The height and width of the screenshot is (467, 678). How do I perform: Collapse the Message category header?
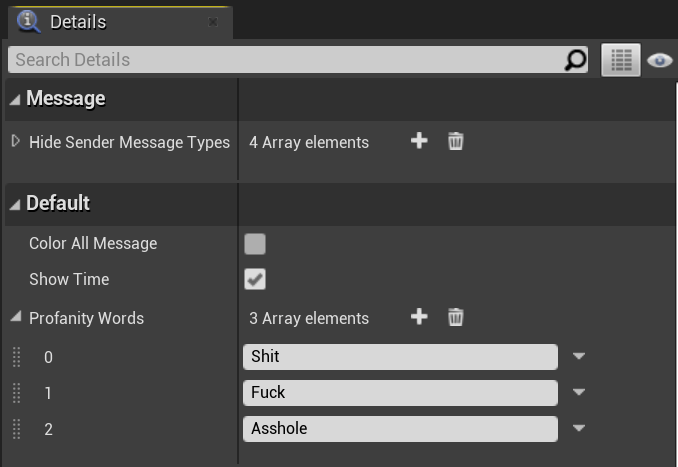tap(15, 99)
